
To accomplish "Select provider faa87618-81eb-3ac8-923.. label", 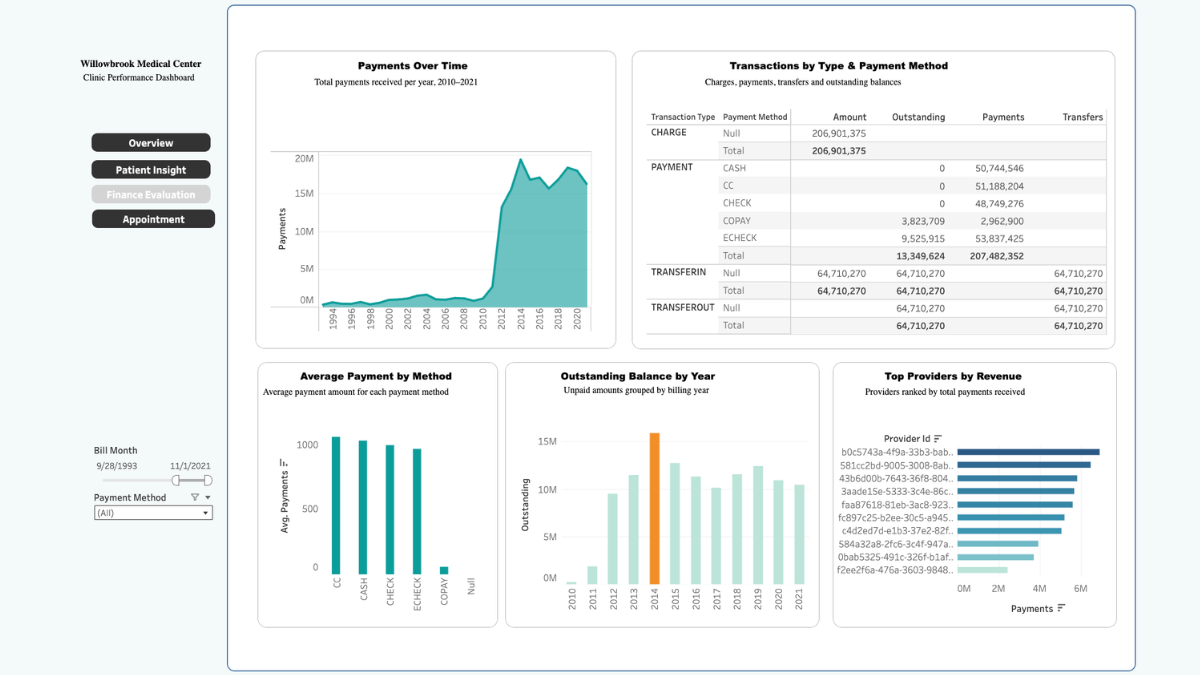I will click(897, 504).
